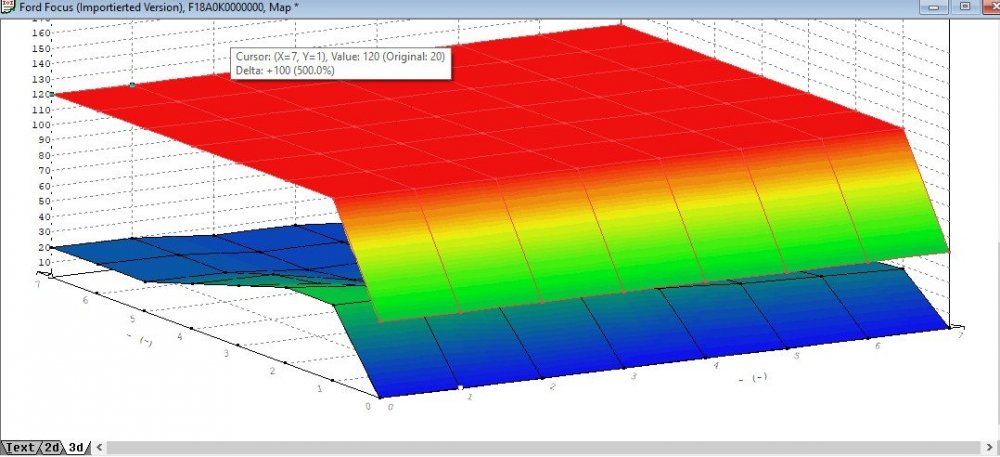Select the 3d view tab
Screen dimensions: 1000x457
pos(77,447)
